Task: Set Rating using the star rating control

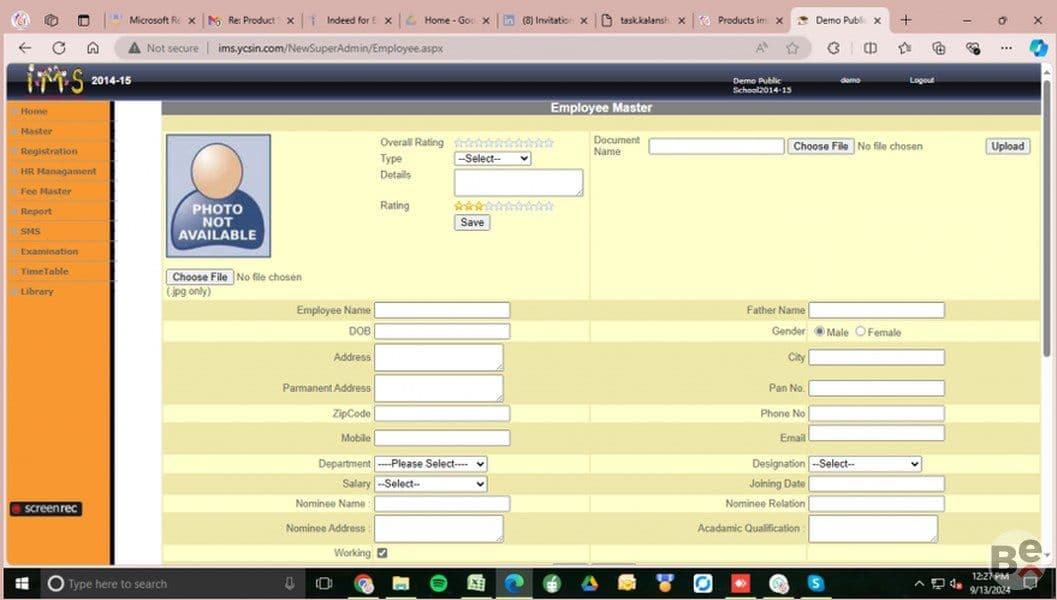Action: [504, 206]
